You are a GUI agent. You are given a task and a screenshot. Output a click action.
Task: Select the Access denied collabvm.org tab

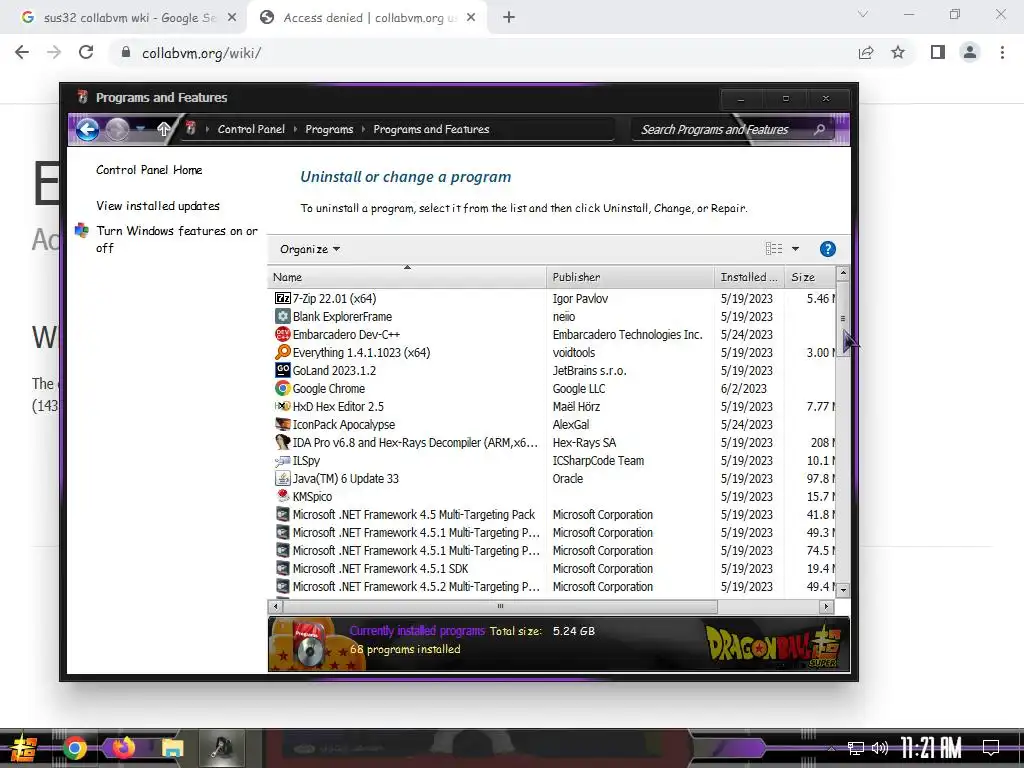[x=368, y=18]
